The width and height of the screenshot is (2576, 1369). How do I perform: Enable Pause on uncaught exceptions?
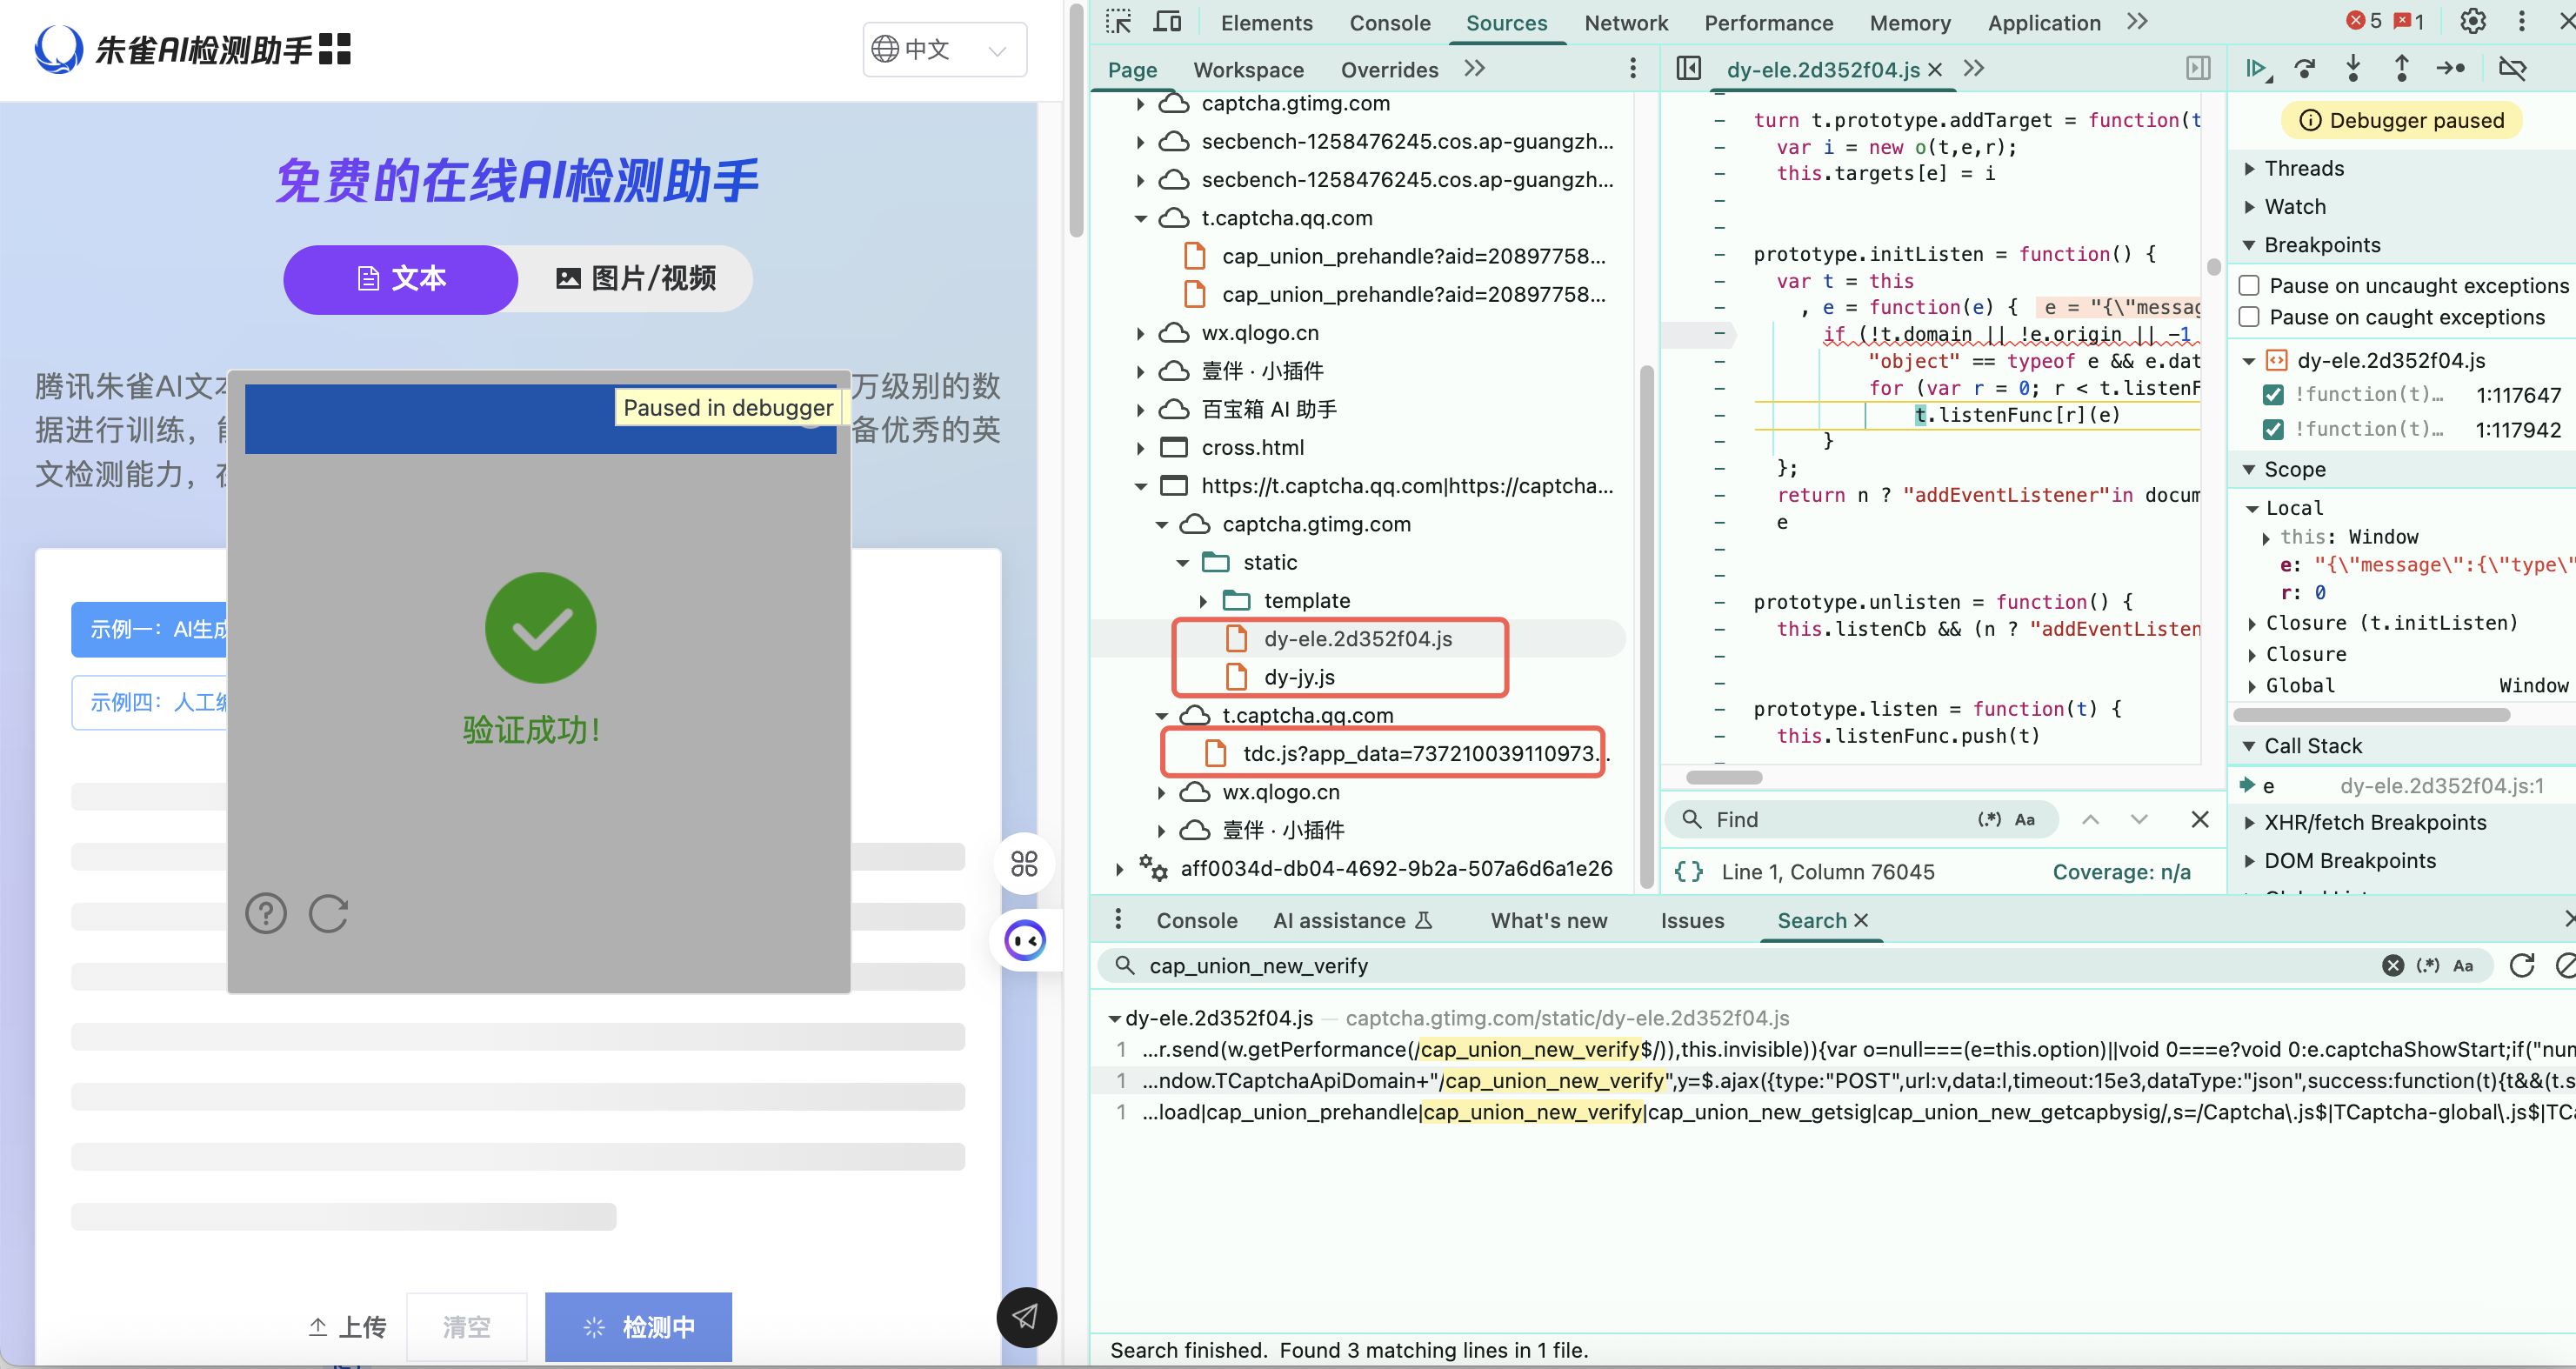[x=2249, y=286]
